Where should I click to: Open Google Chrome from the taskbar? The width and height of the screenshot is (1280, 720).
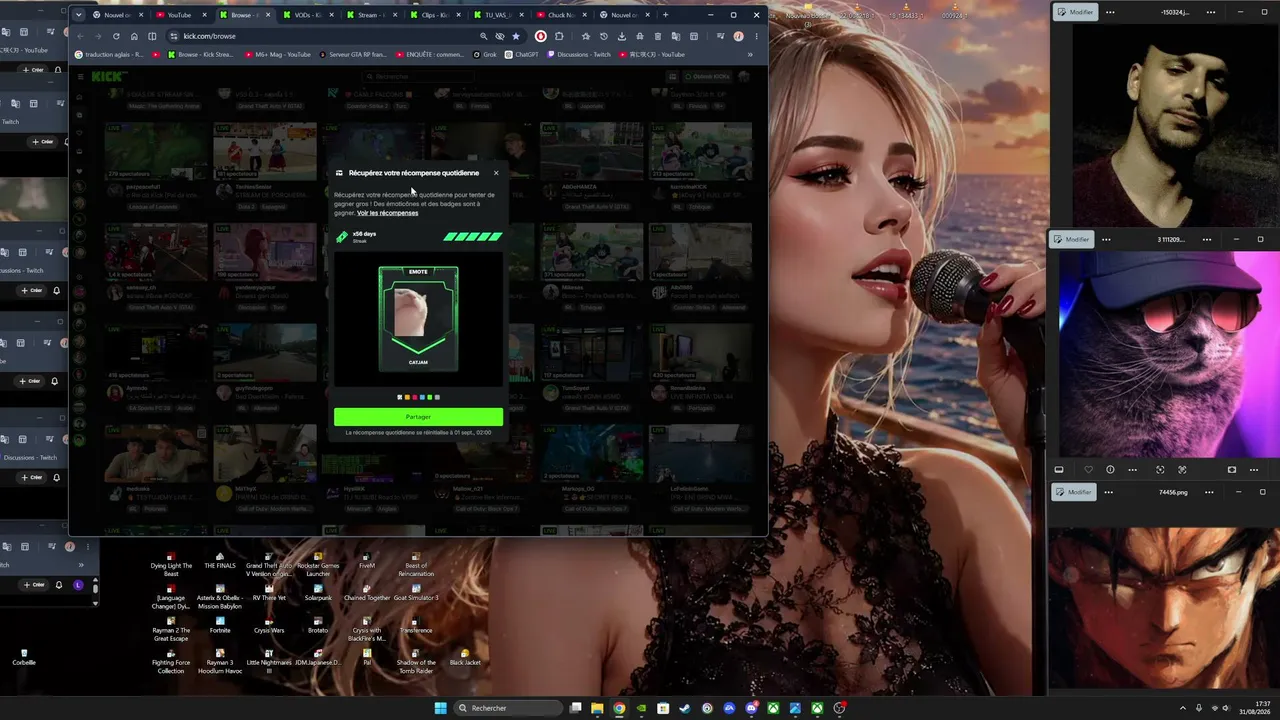tap(619, 708)
